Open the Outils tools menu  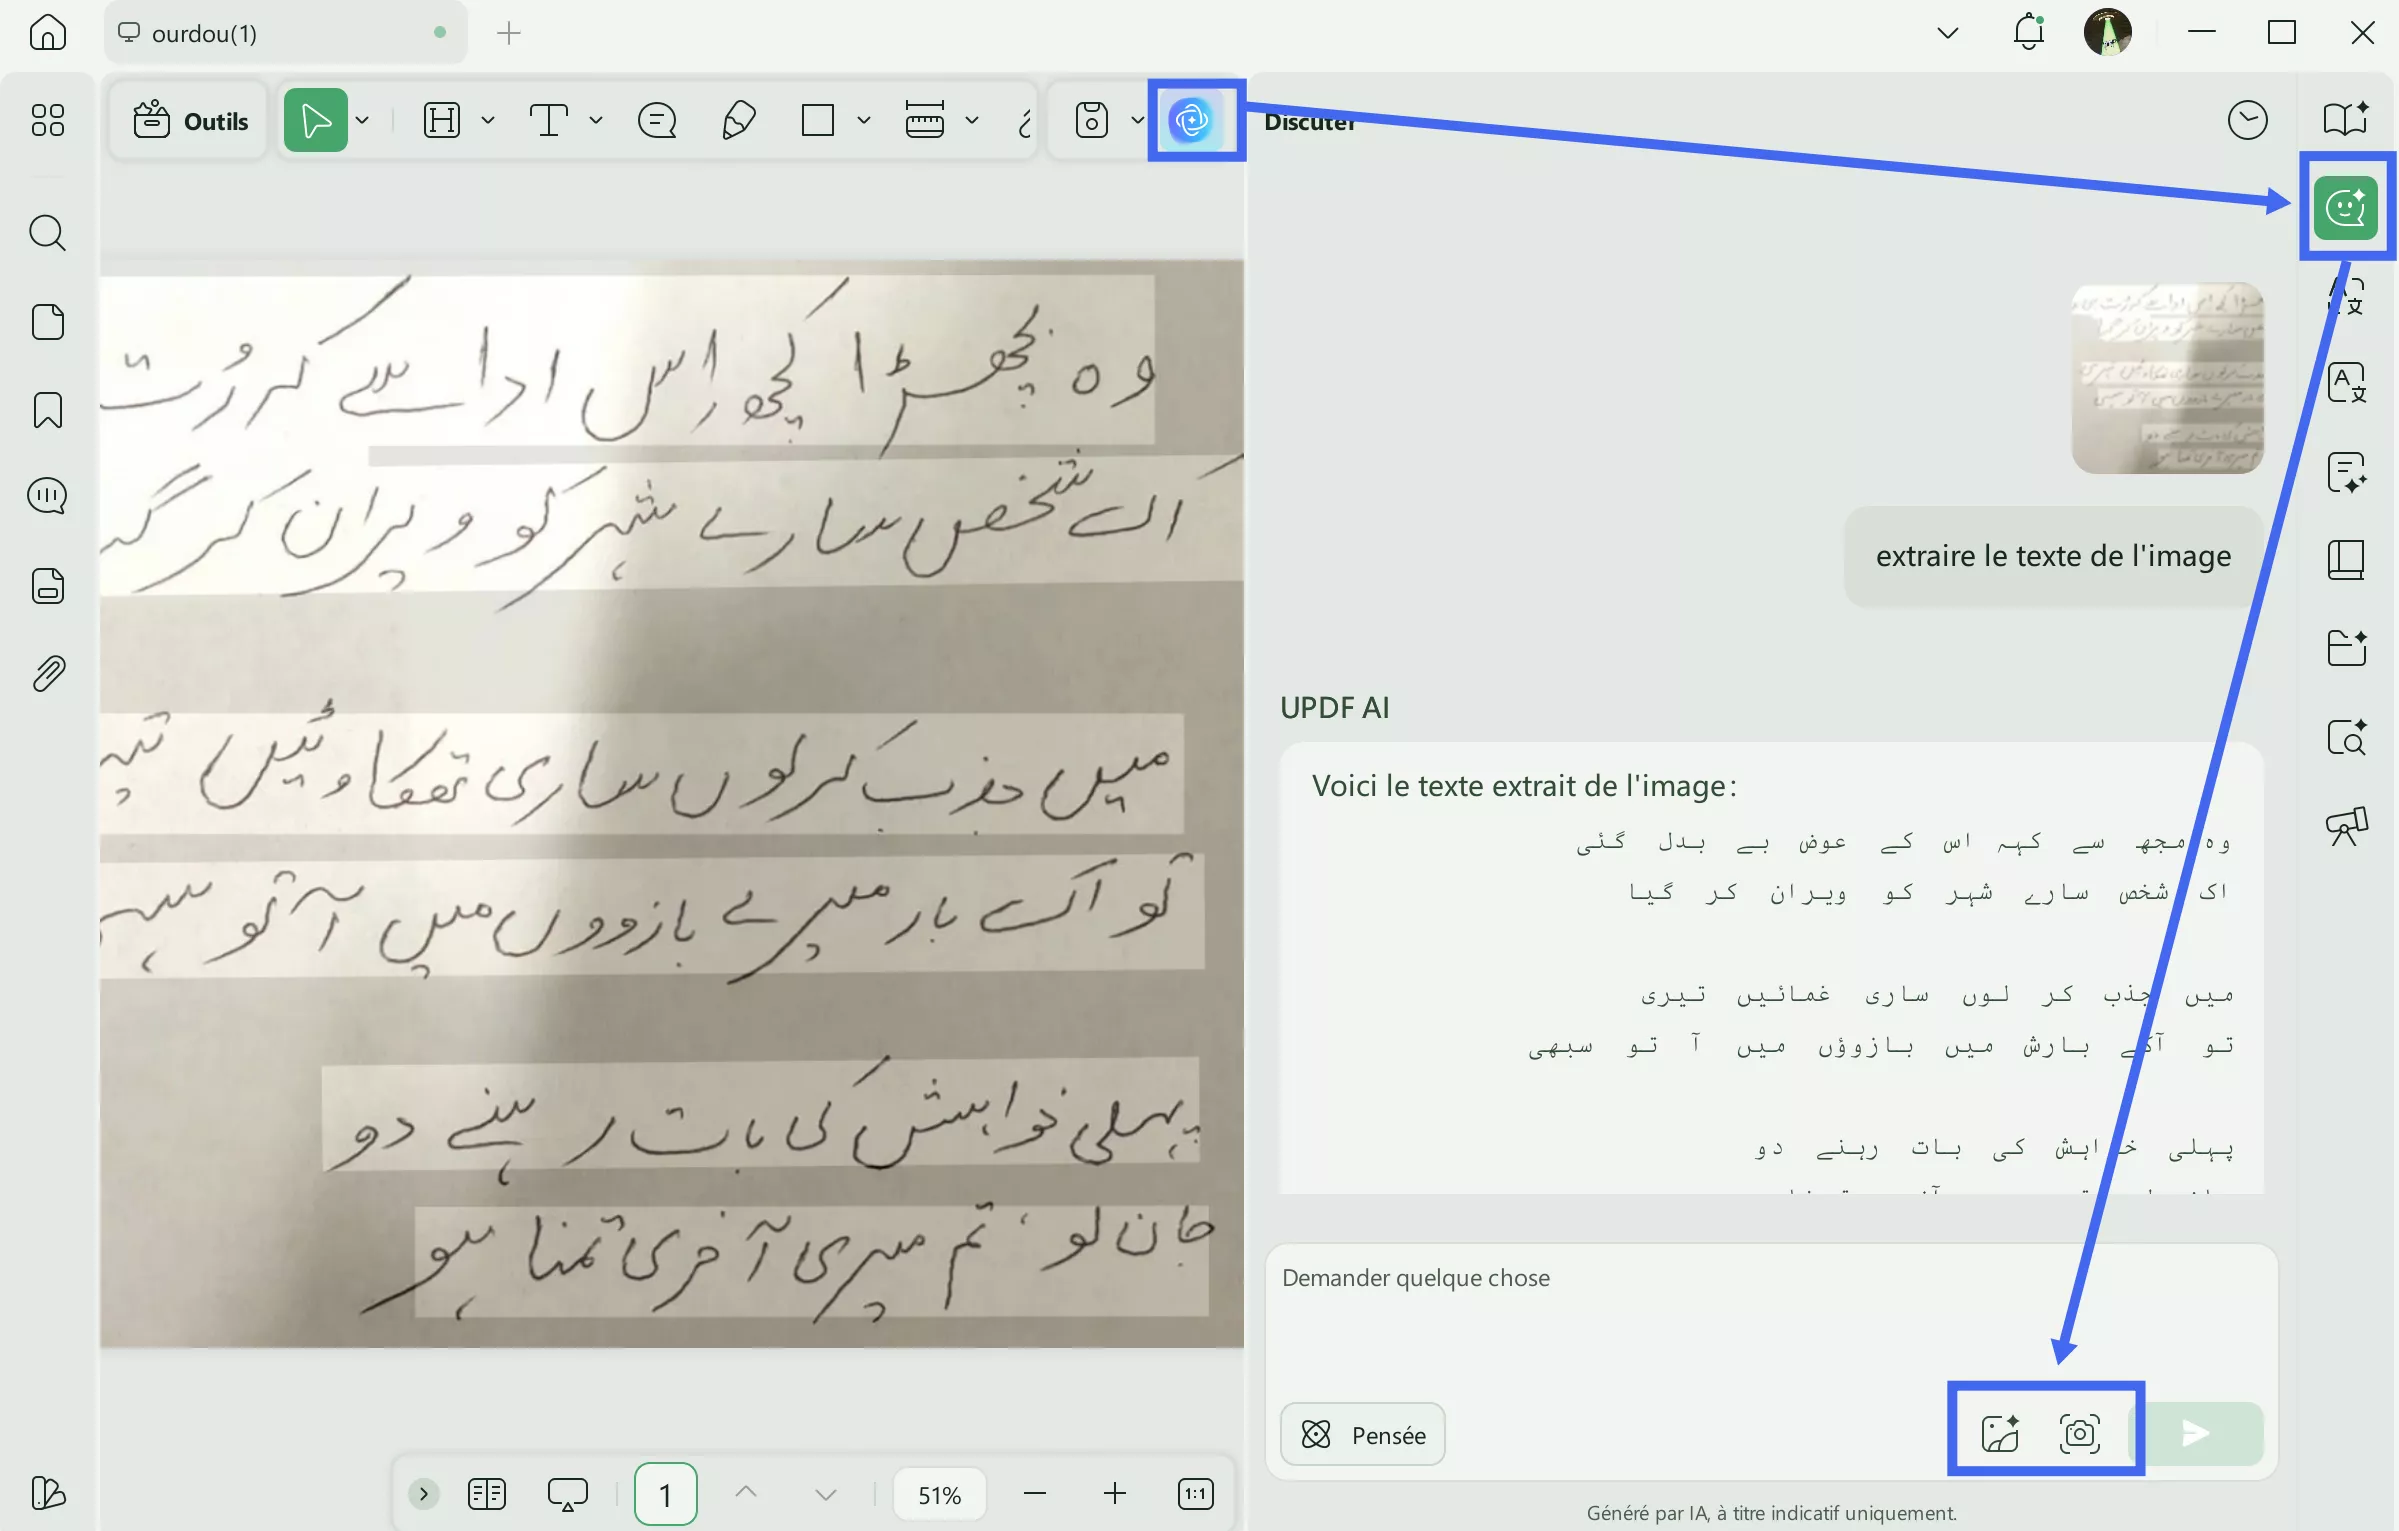pos(190,121)
